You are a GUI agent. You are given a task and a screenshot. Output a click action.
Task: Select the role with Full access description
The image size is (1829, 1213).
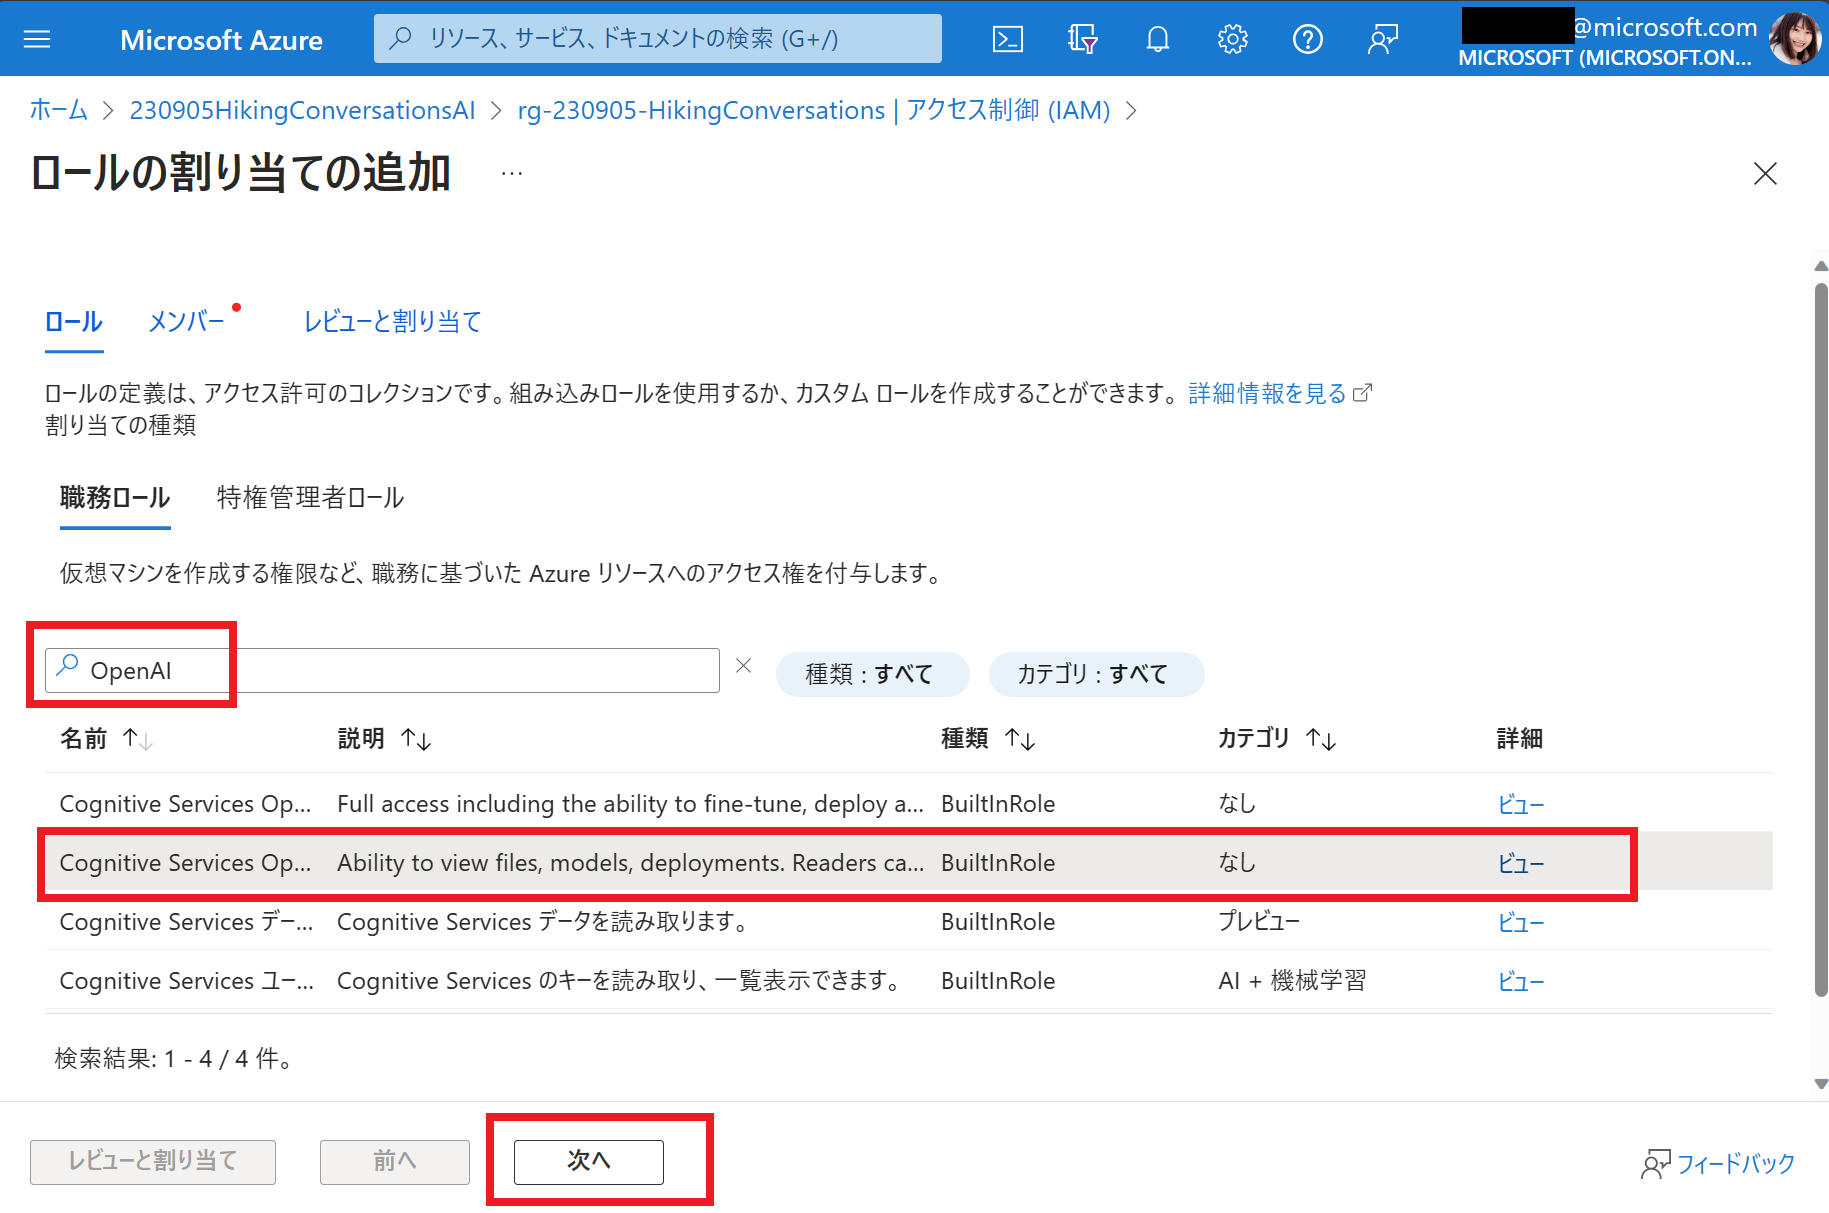point(909,803)
